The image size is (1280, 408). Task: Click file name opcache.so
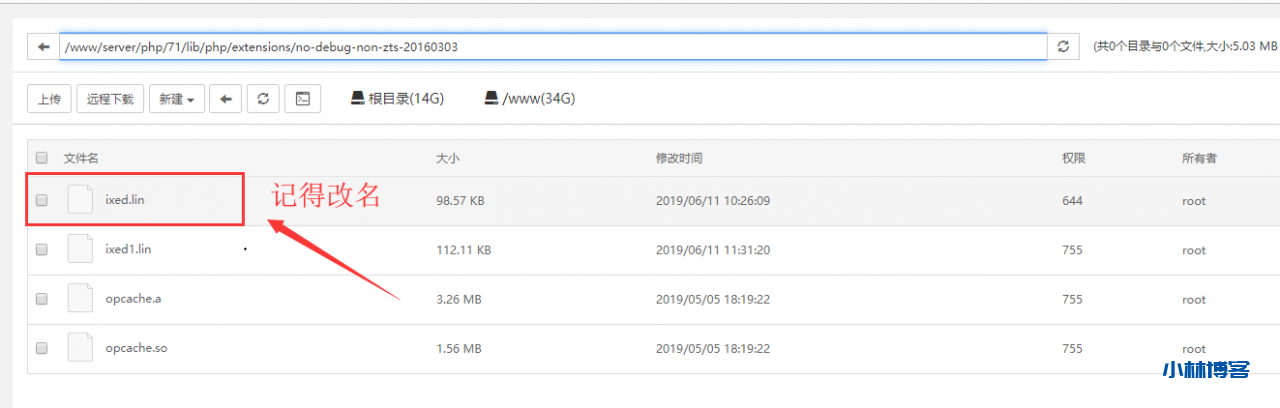(x=136, y=348)
